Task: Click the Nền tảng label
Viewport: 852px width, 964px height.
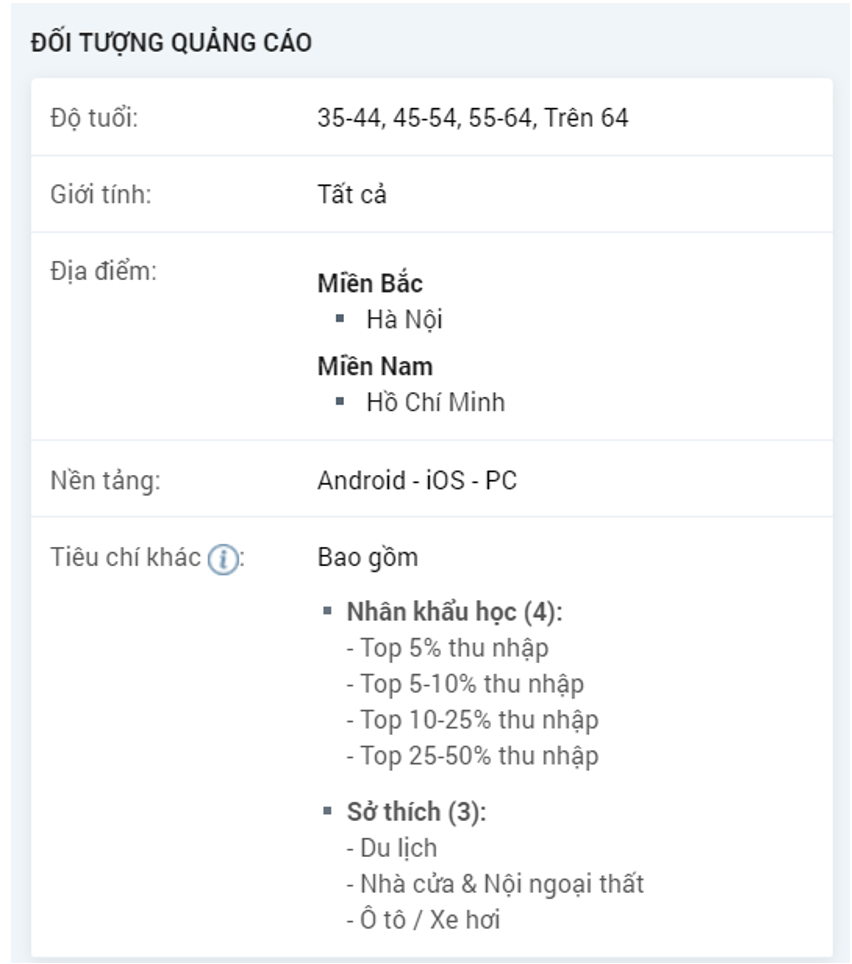Action: coord(105,480)
